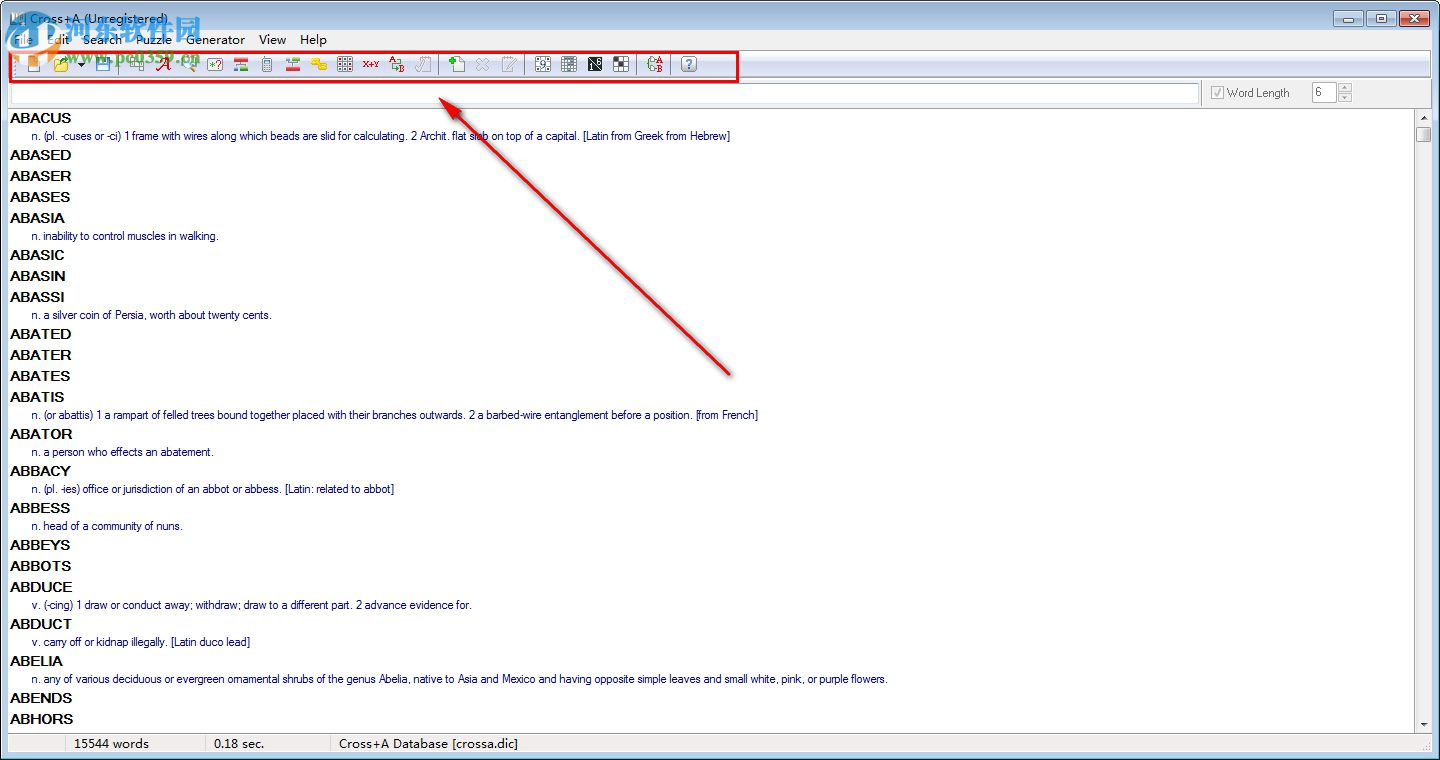Select the word ABASIA
Viewport: 1440px width, 760px height.
(x=37, y=218)
